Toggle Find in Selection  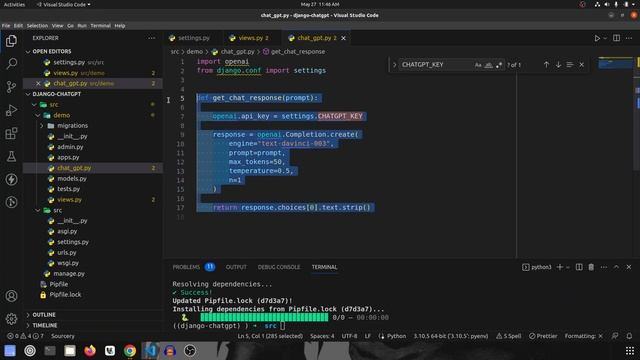click(570, 64)
